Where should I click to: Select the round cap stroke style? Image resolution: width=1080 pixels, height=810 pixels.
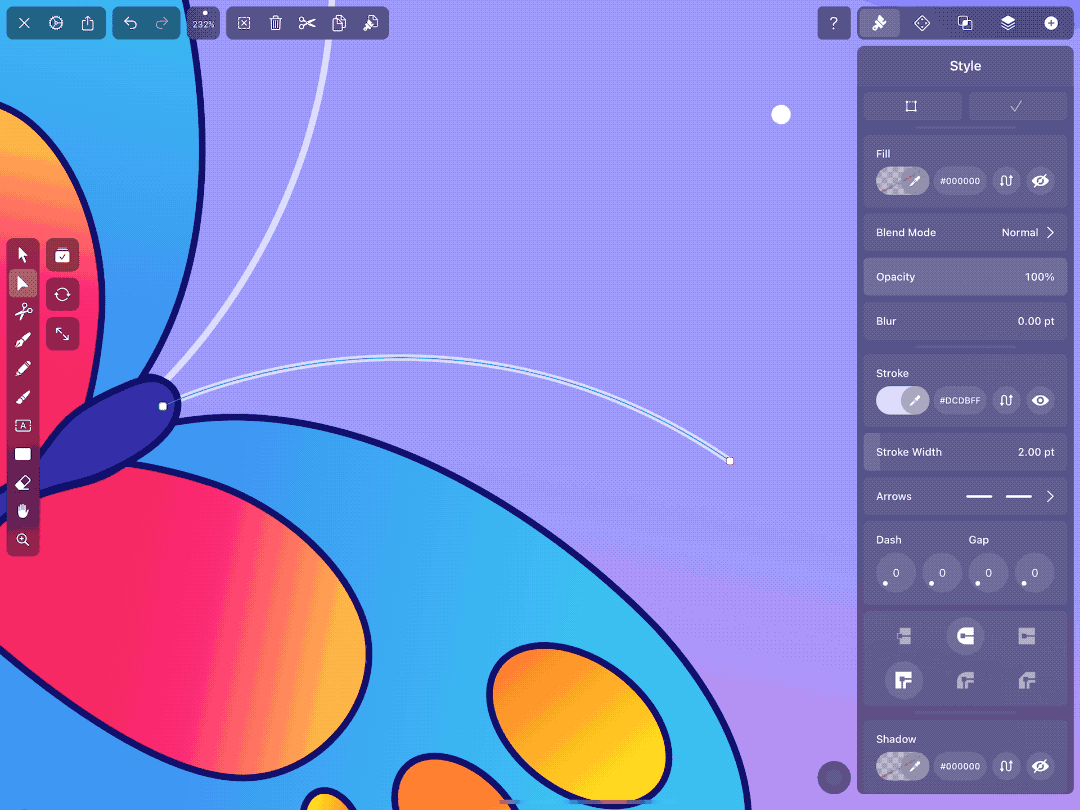(x=965, y=636)
